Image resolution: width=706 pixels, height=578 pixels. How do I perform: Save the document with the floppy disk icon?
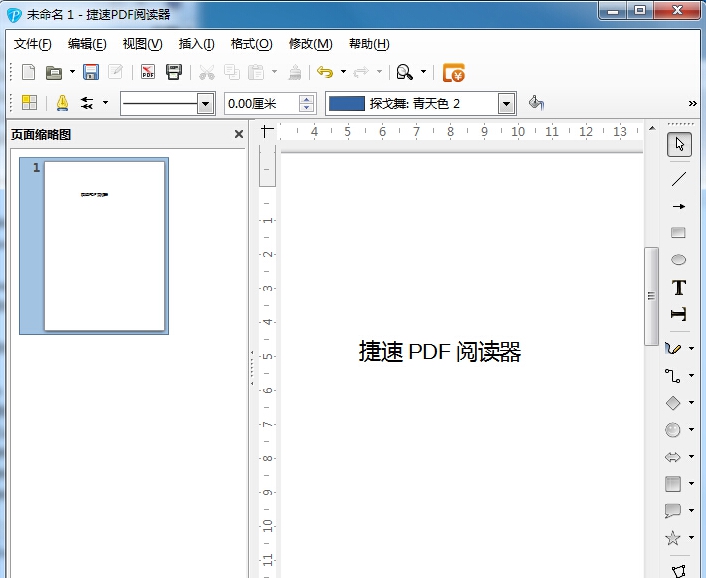(x=91, y=72)
